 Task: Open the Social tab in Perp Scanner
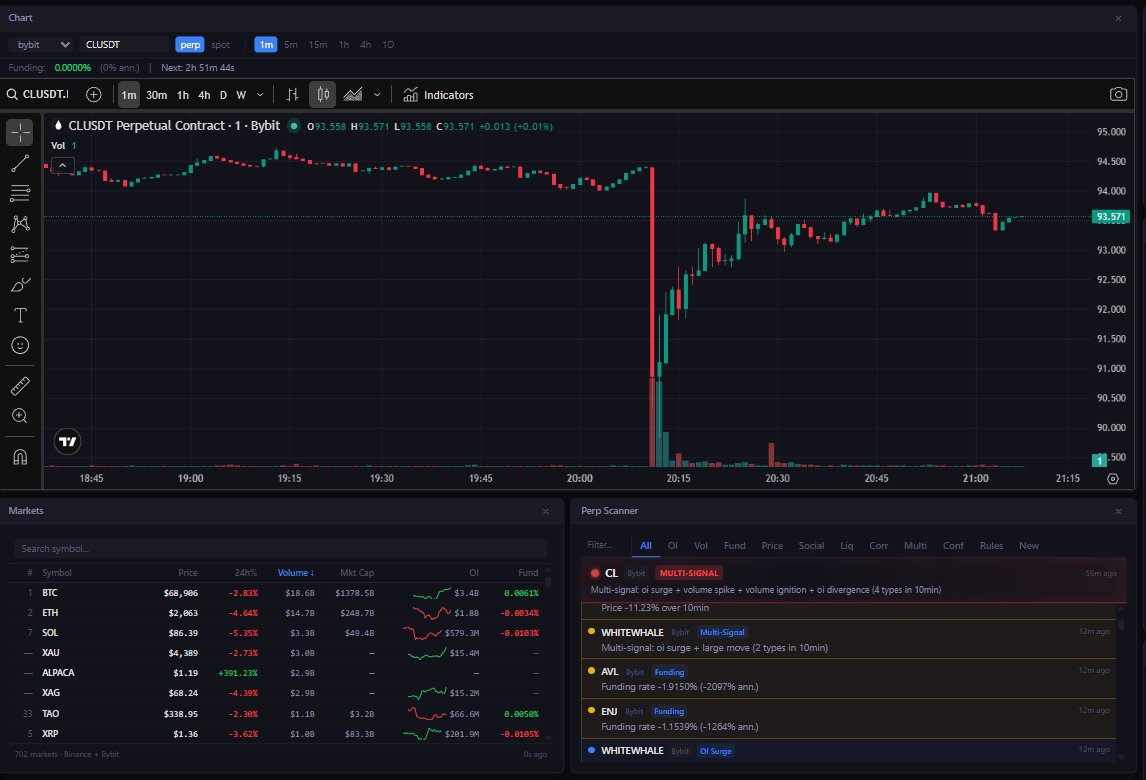pos(811,545)
